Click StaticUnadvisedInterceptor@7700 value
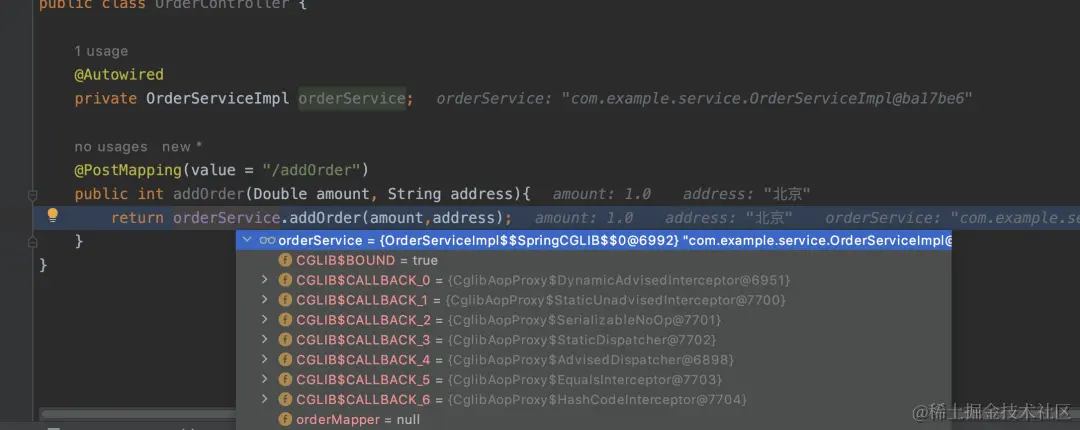 pyautogui.click(x=616, y=300)
